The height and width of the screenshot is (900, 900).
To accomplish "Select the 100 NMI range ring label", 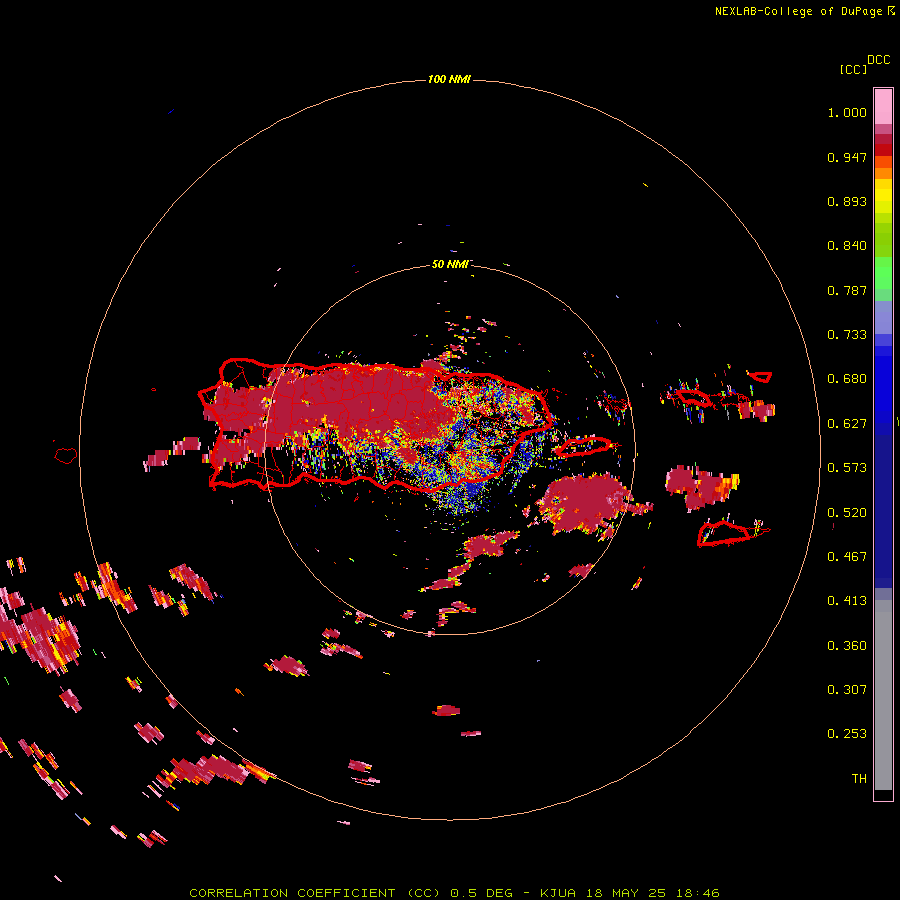I will (449, 79).
